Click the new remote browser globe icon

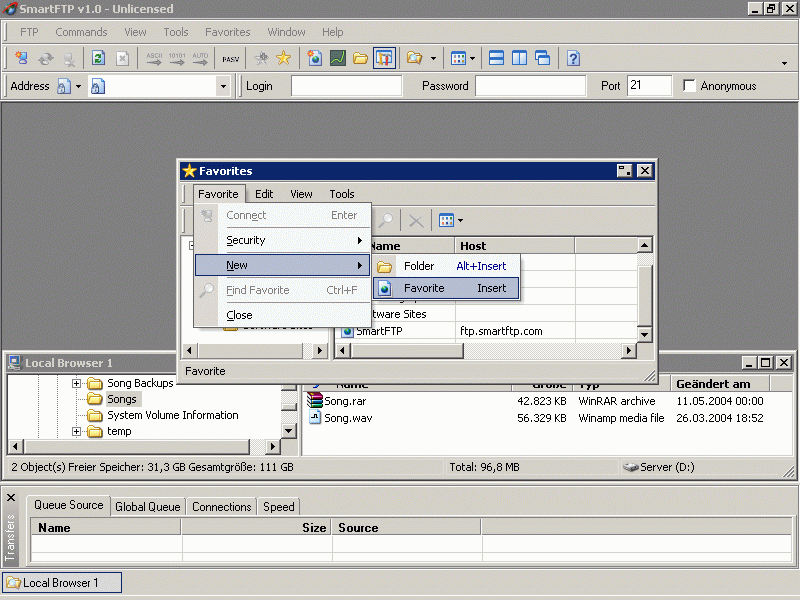coord(314,58)
